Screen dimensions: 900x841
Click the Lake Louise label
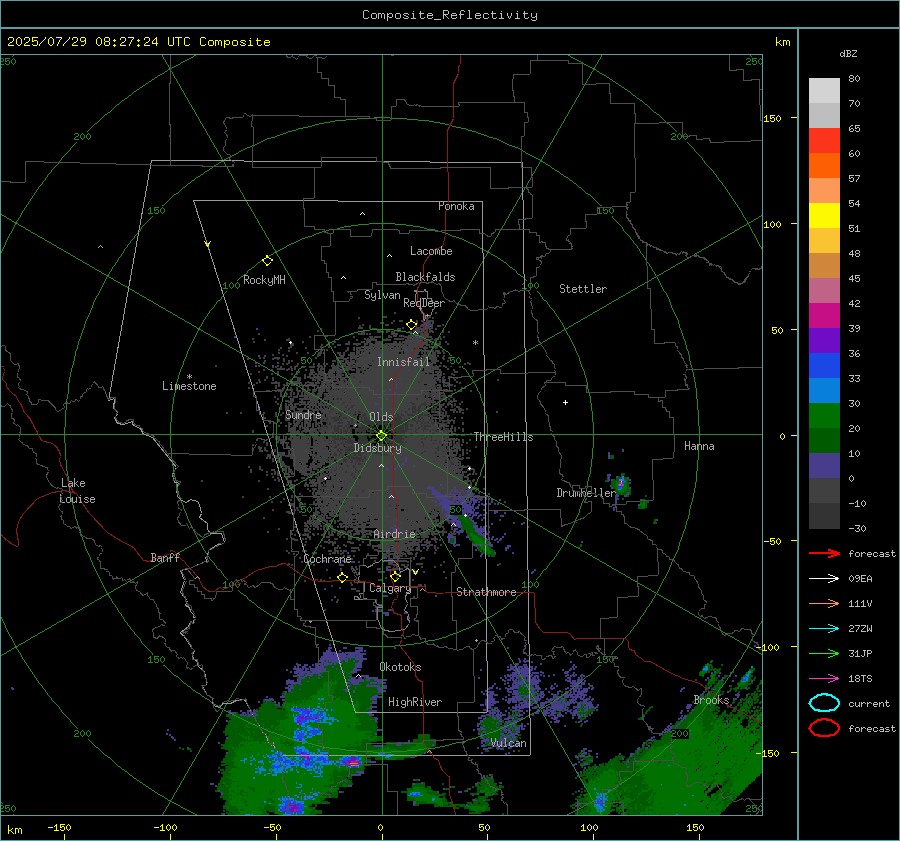(77, 491)
